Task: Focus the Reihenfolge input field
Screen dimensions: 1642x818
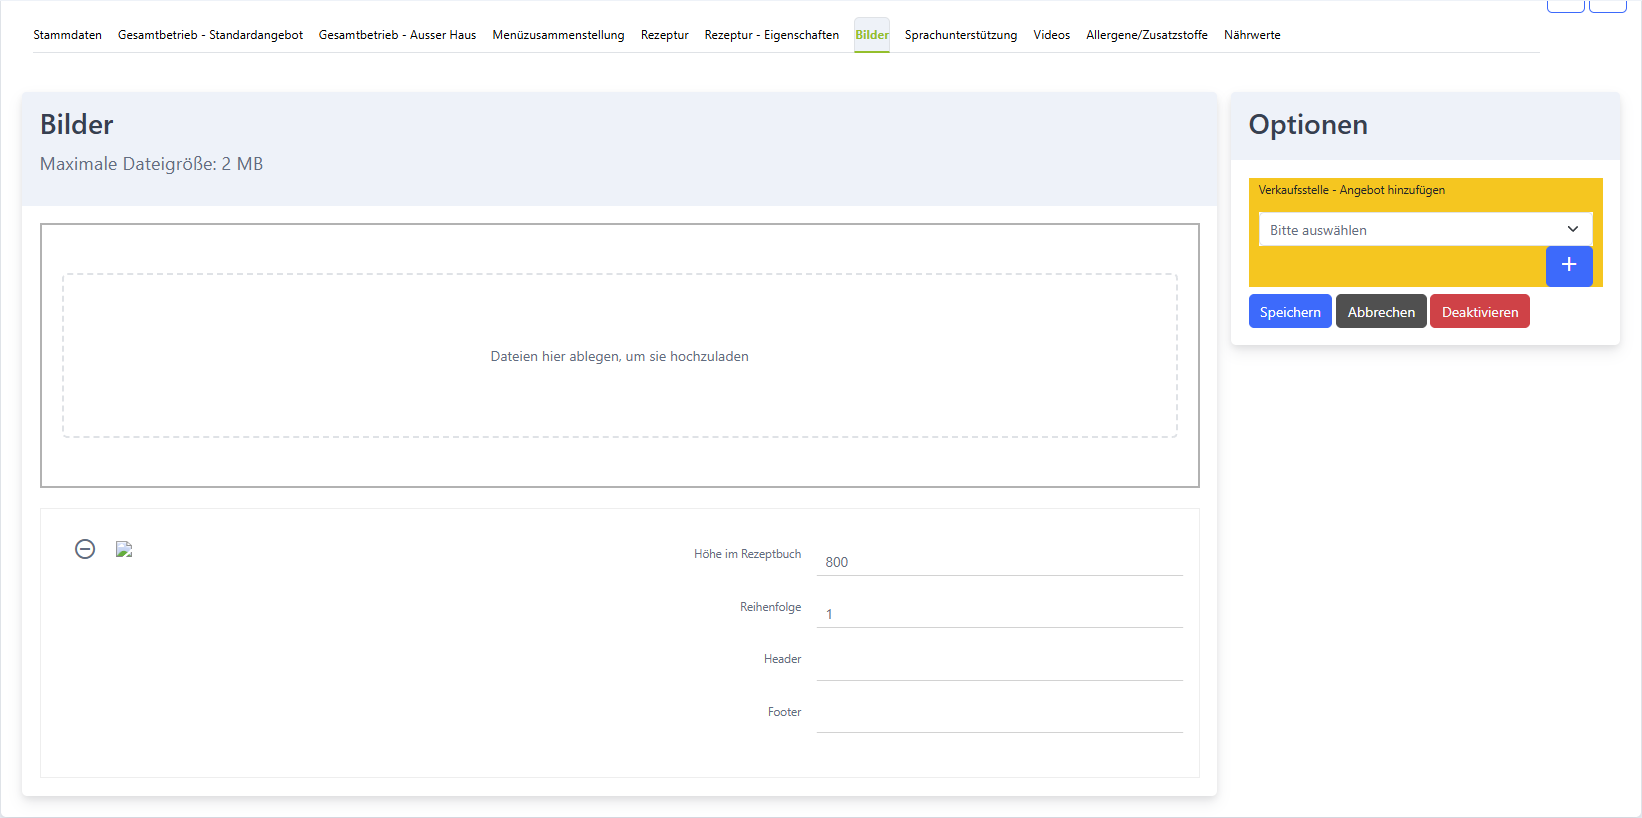Action: point(1000,613)
